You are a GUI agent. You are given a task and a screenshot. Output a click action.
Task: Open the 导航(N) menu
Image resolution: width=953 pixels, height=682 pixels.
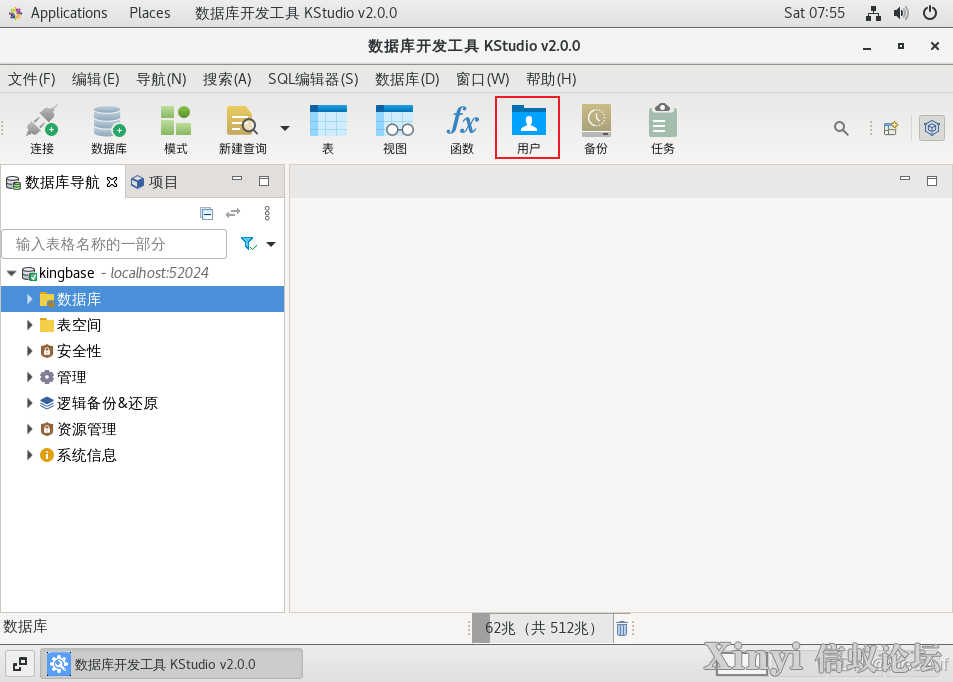161,79
